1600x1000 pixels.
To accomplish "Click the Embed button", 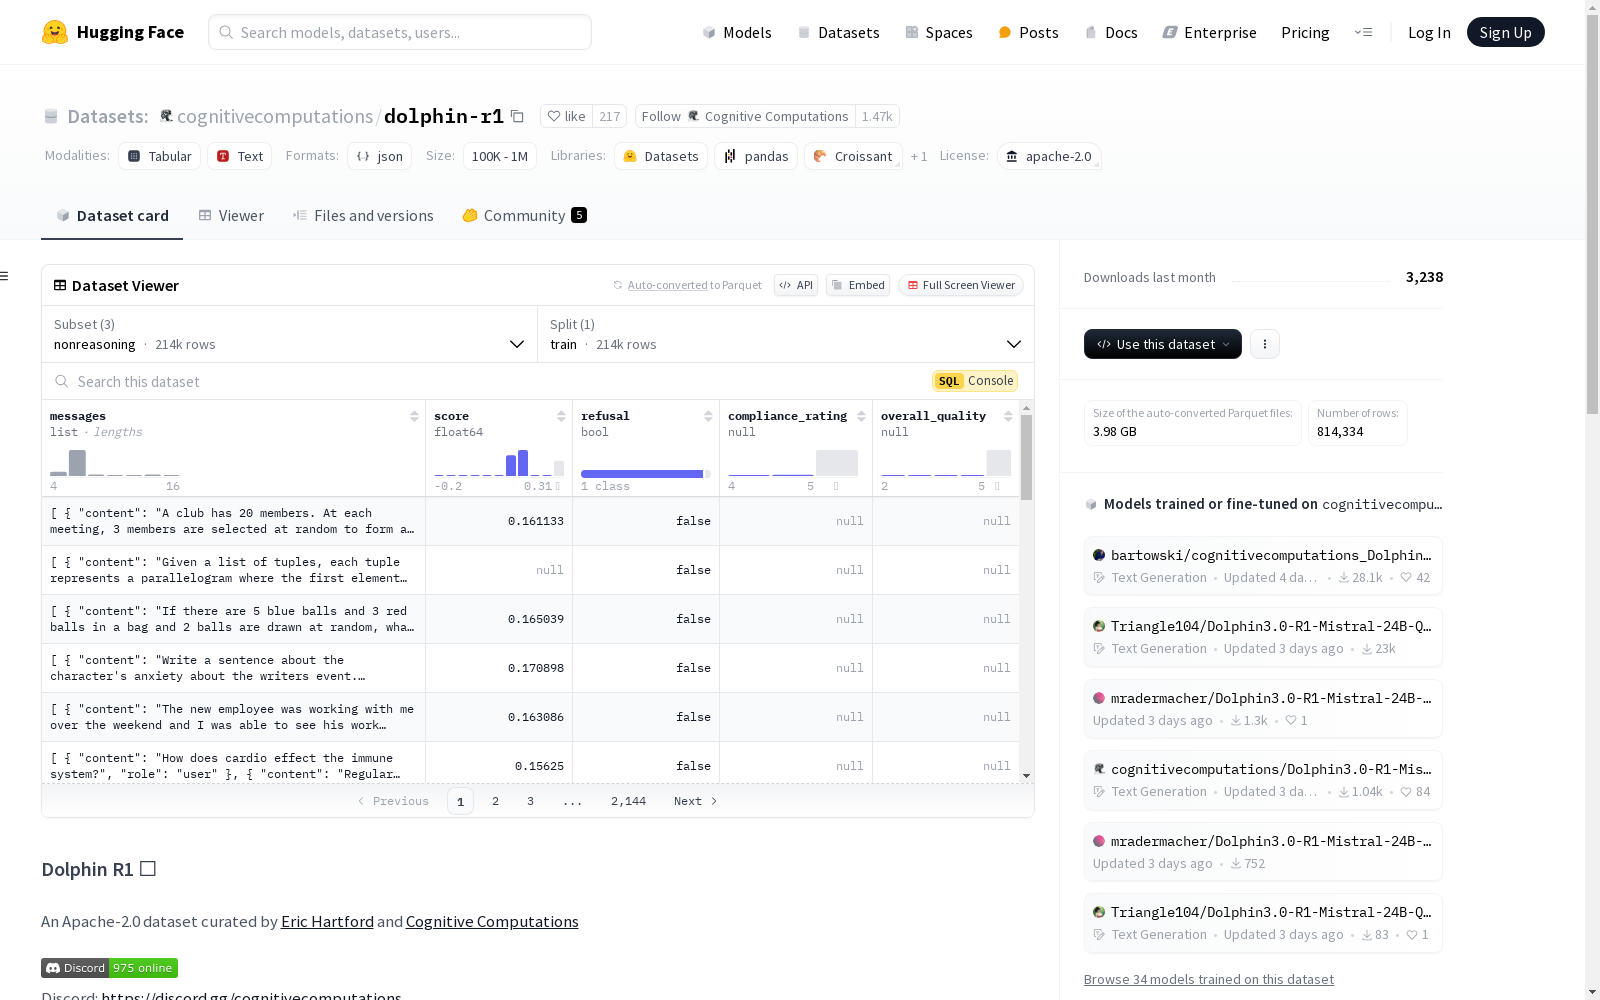I will click(858, 285).
